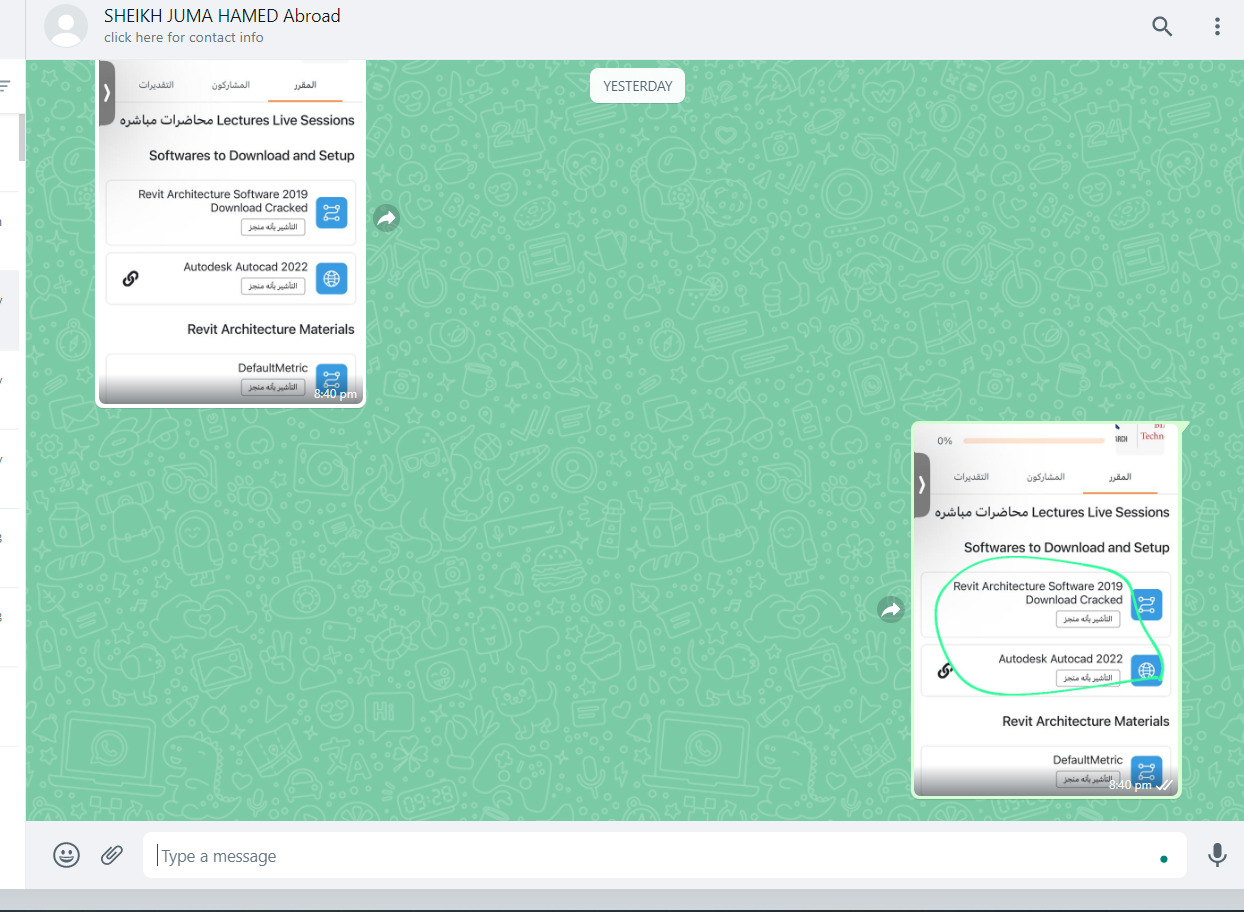This screenshot has width=1244, height=912.
Task: Focus the 'Type a message' input field
Action: coord(664,856)
